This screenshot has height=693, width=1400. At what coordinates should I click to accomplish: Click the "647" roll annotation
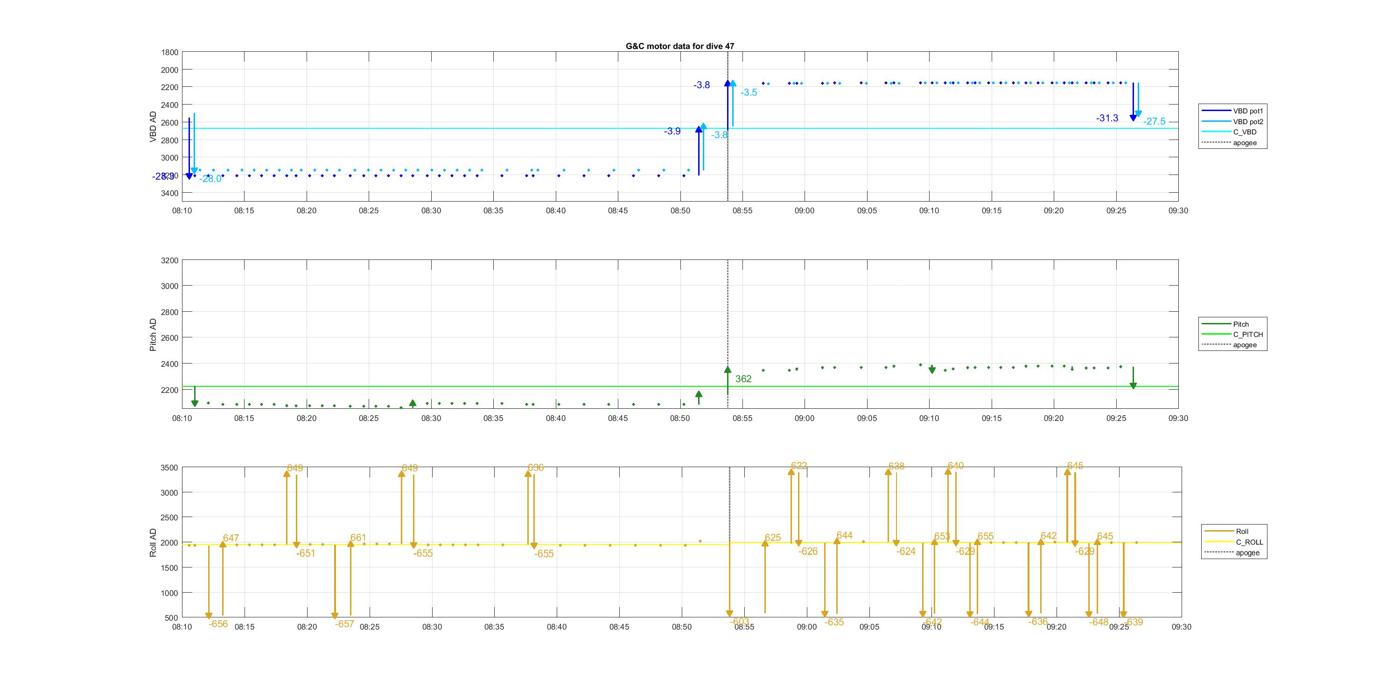coord(231,538)
